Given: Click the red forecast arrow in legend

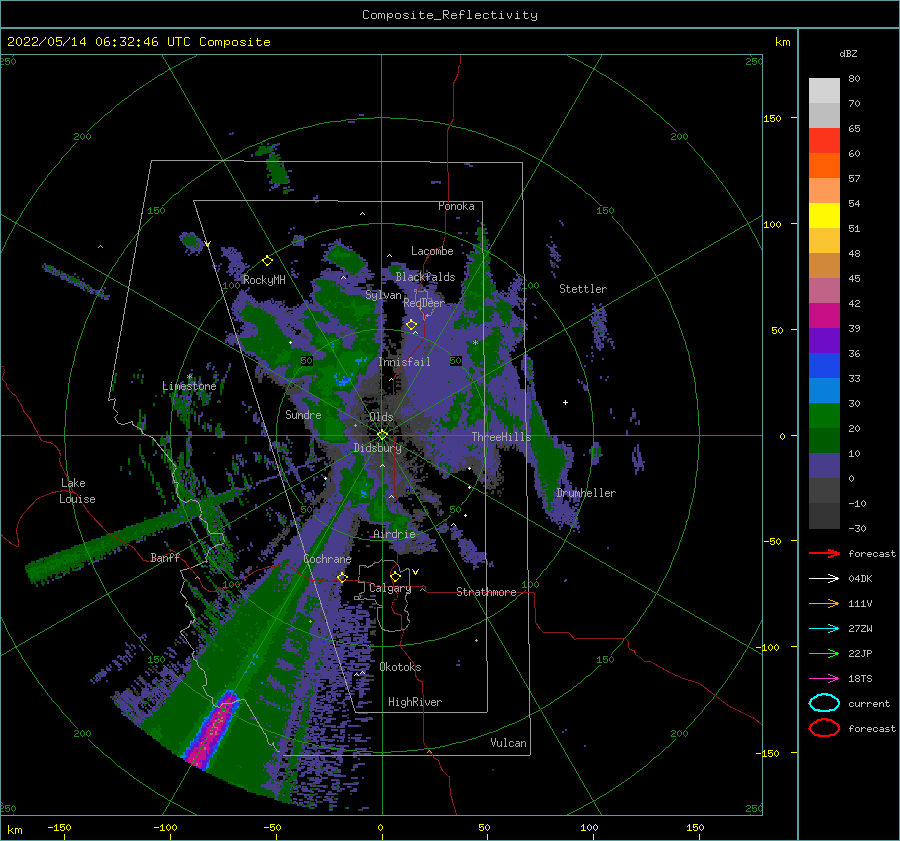Looking at the screenshot, I should 824,553.
